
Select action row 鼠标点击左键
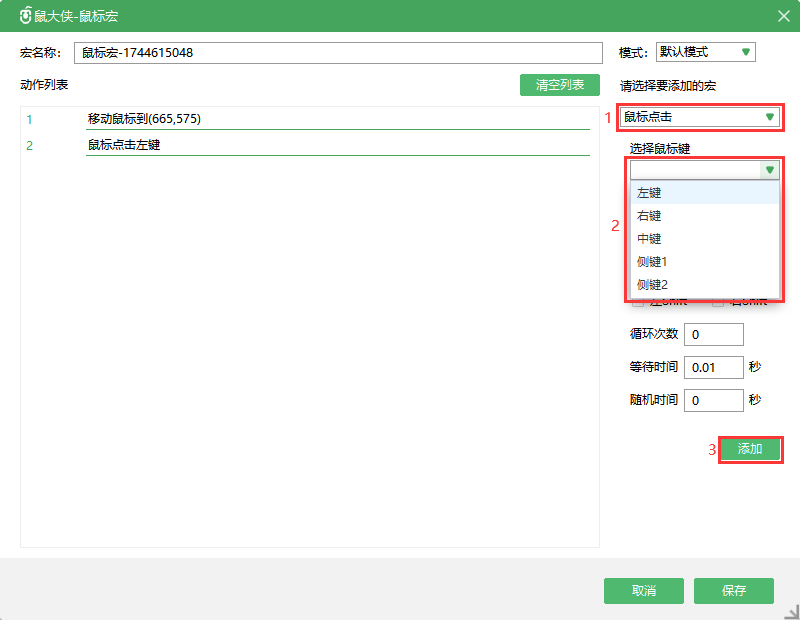[338, 146]
